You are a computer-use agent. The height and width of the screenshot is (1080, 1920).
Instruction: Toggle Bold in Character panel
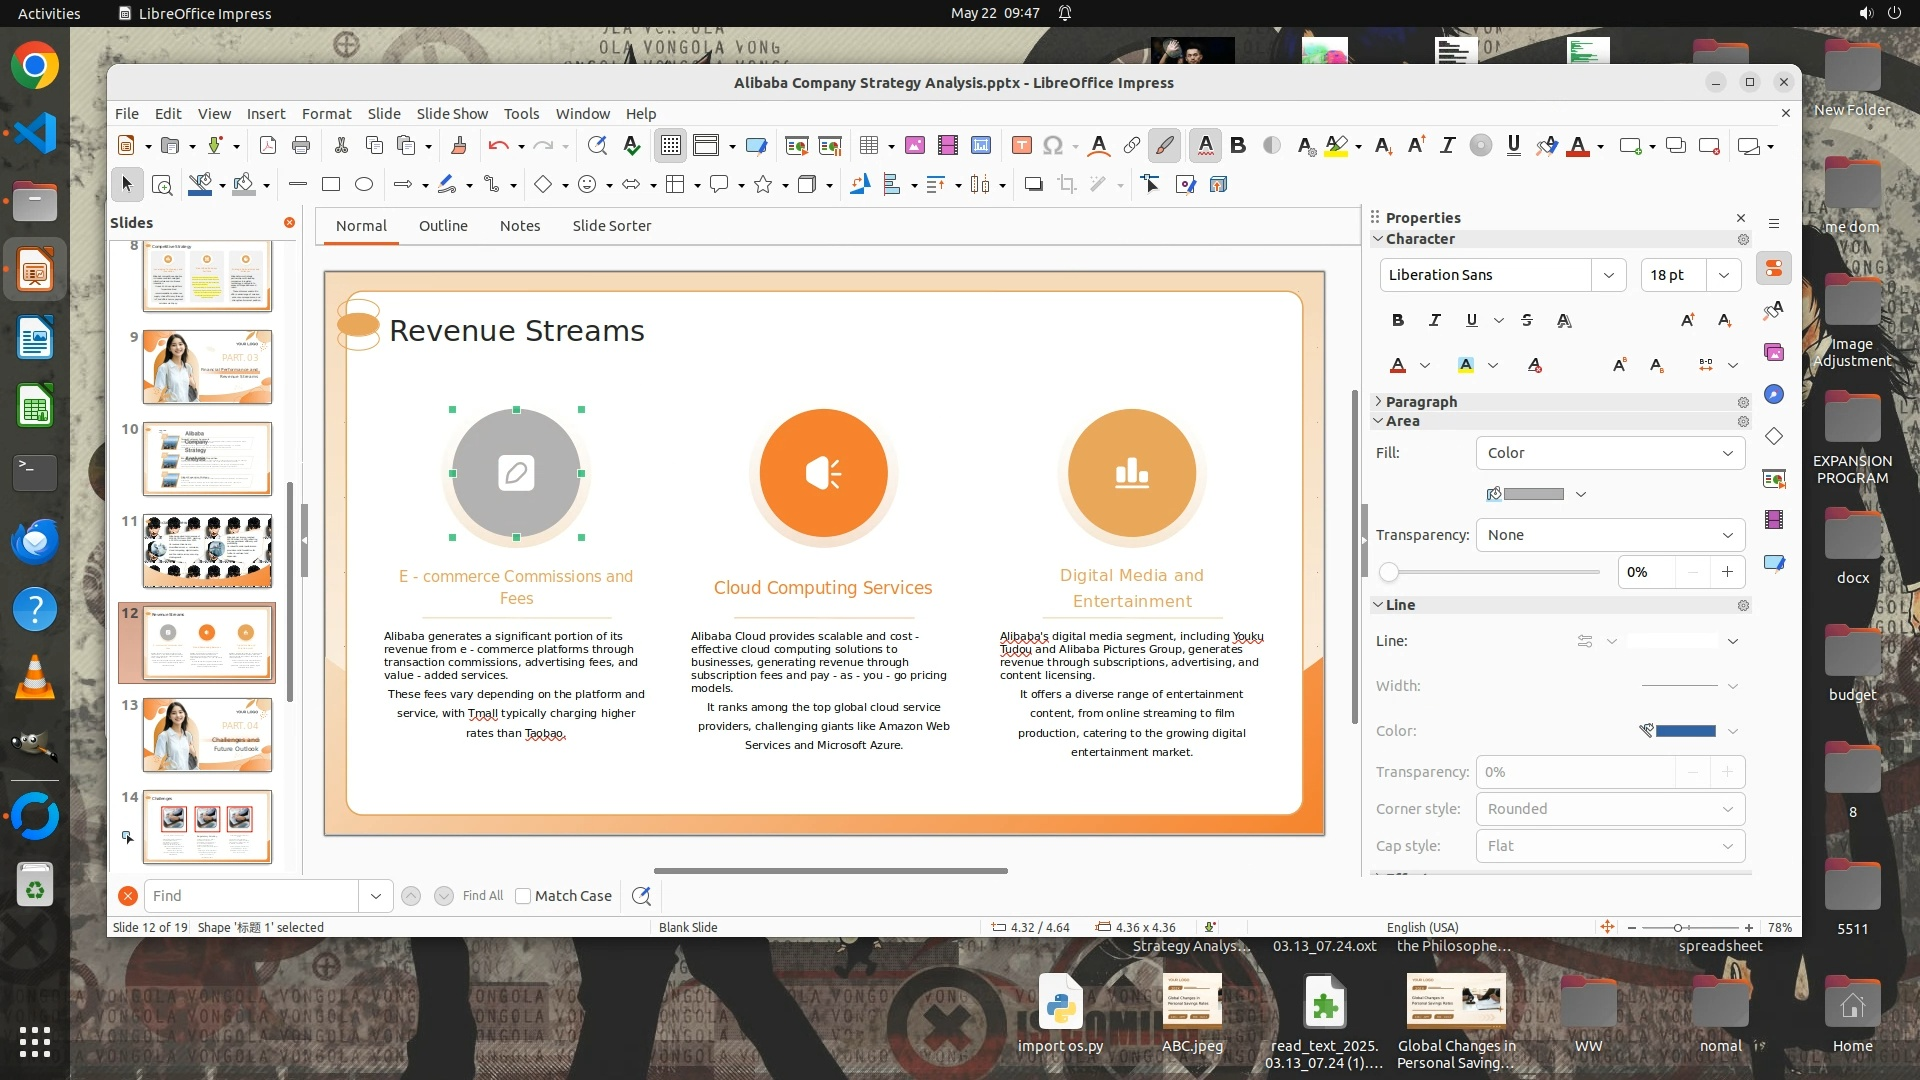pyautogui.click(x=1397, y=320)
